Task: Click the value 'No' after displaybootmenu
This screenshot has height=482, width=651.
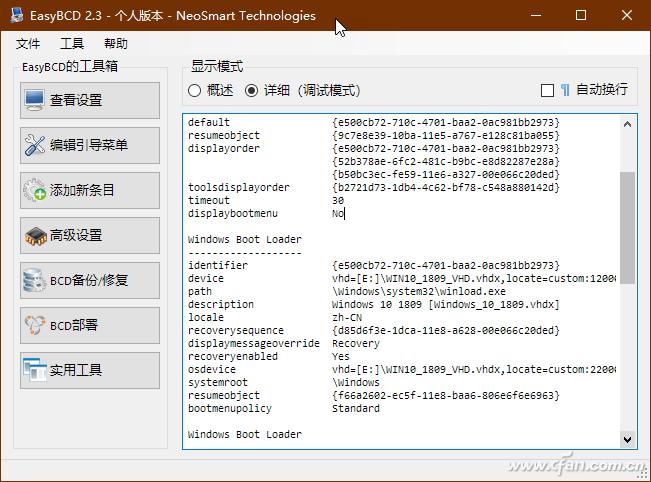Action: click(338, 213)
